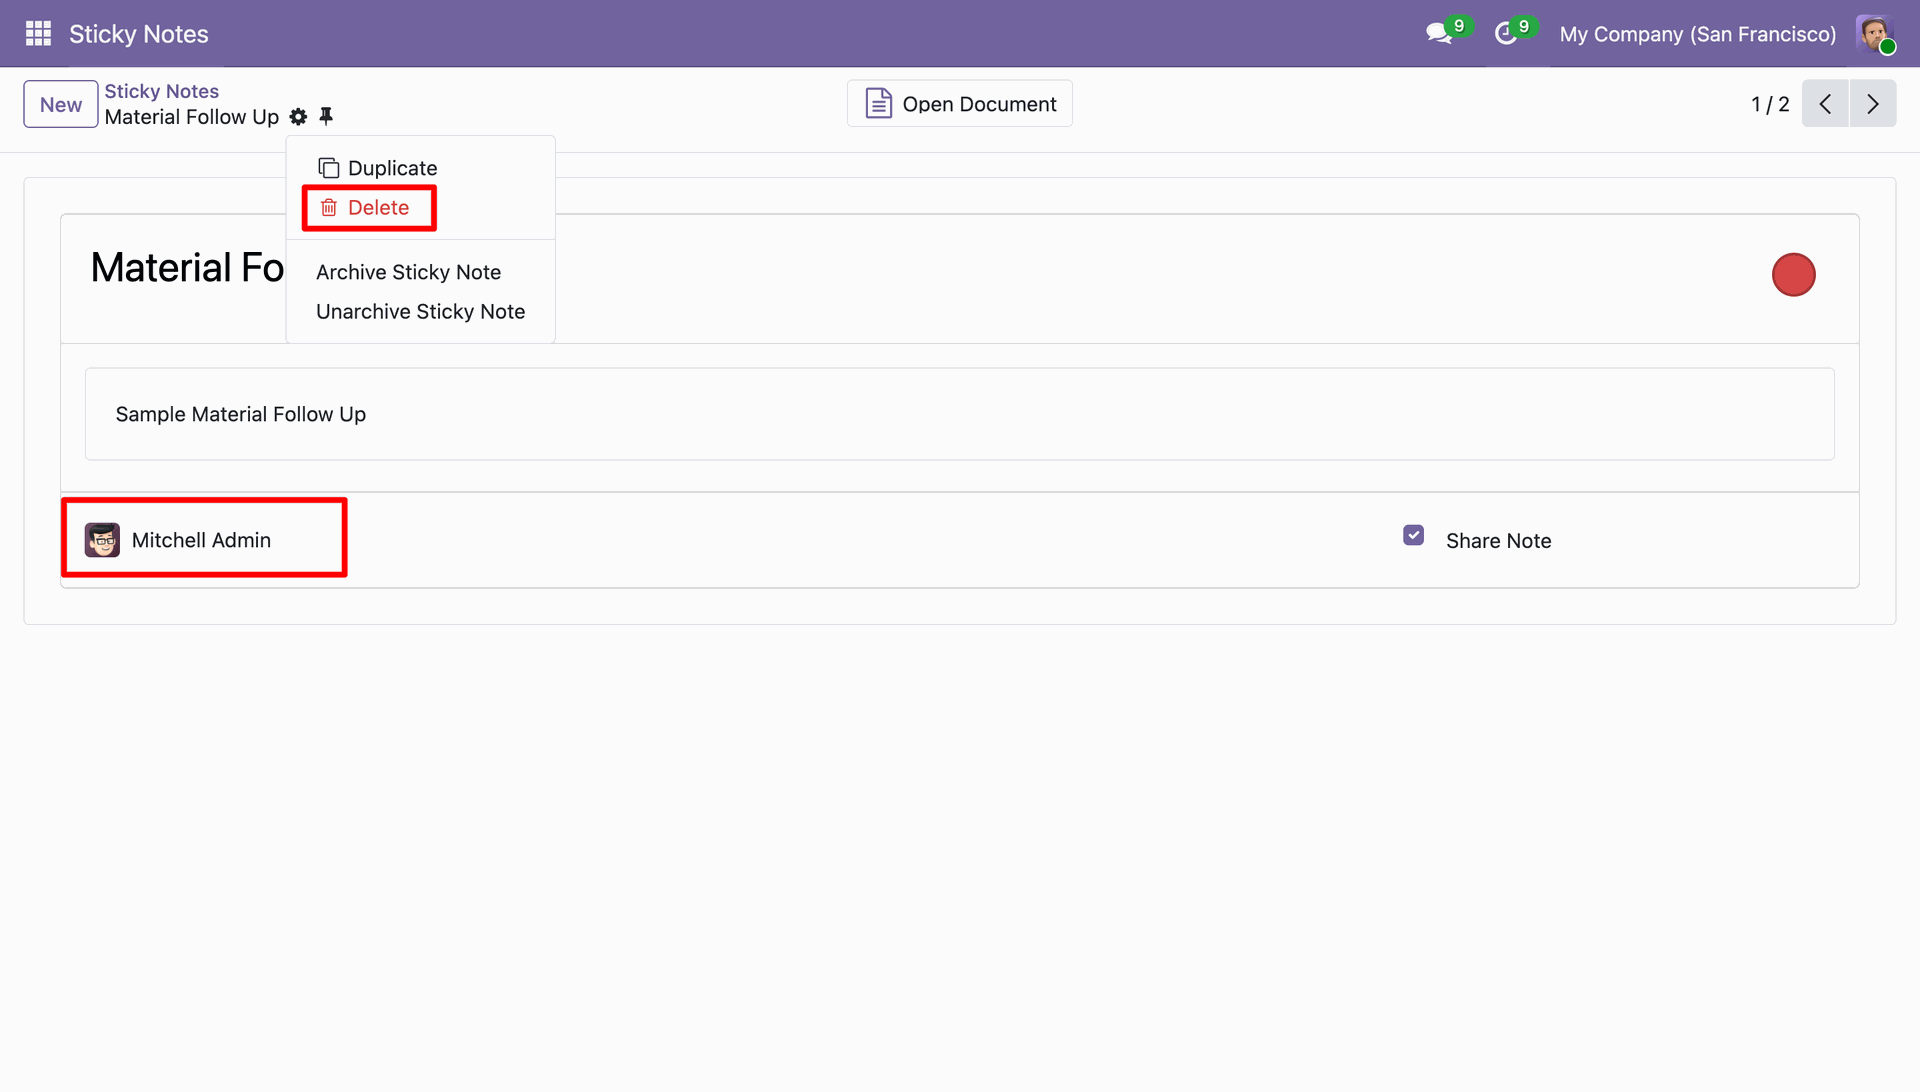Click the user avatar in top bar
The height and width of the screenshot is (1092, 1920).
click(x=1874, y=34)
